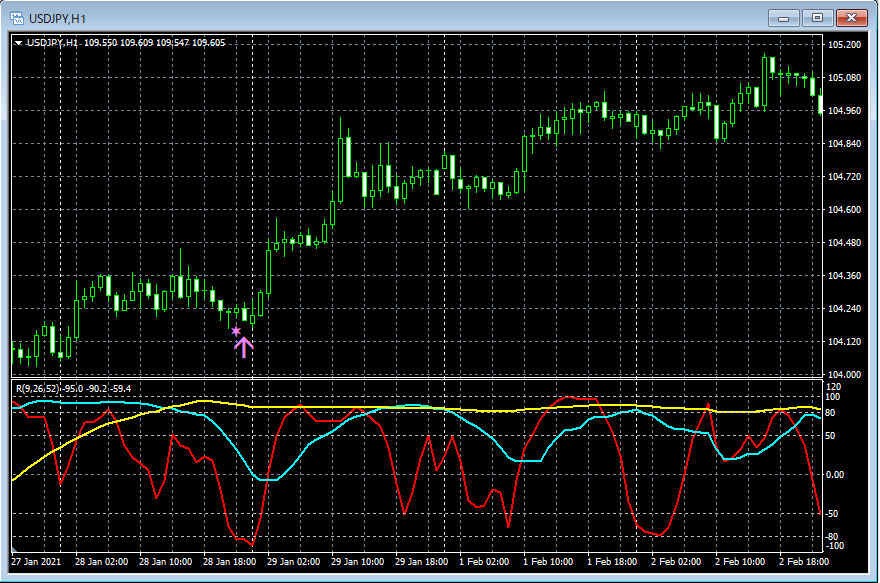Click the 2 Feb 18:00 time label

(x=803, y=562)
